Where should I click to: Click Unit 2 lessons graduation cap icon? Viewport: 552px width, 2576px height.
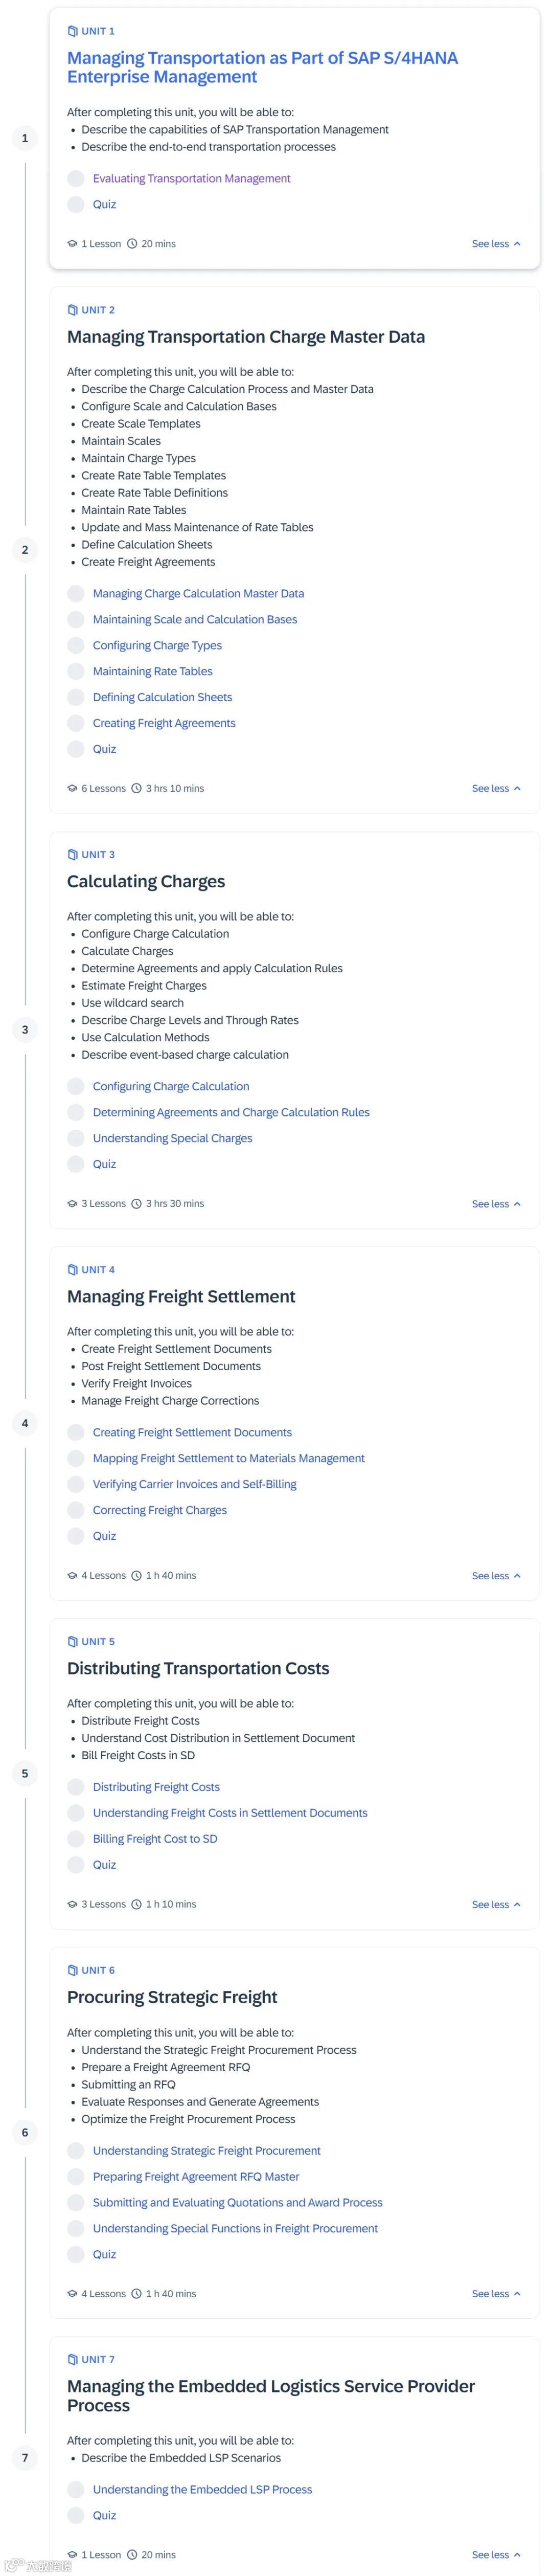[72, 789]
